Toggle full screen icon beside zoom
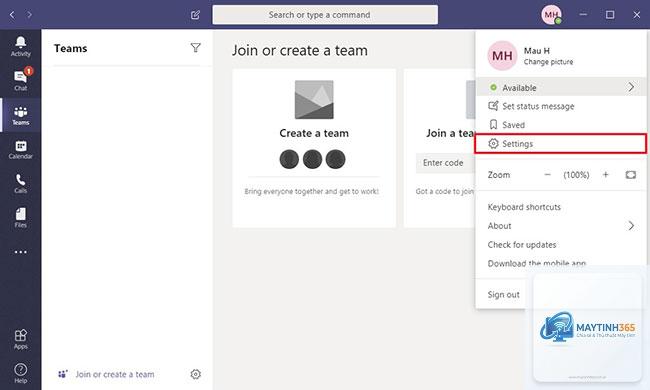This screenshot has width=650, height=390. click(631, 174)
